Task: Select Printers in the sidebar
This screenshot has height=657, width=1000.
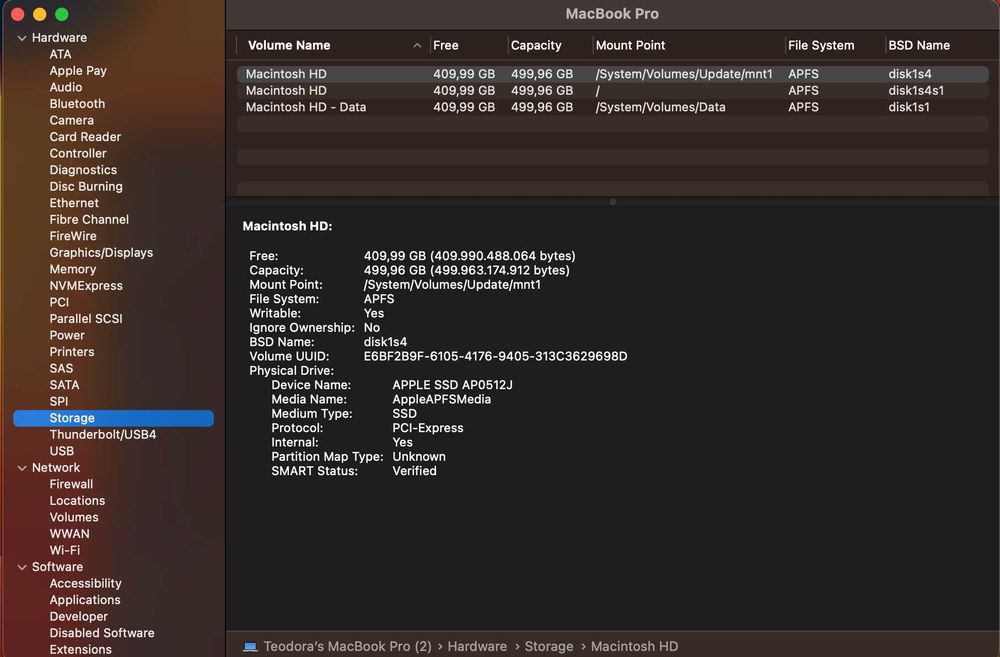Action: (71, 352)
